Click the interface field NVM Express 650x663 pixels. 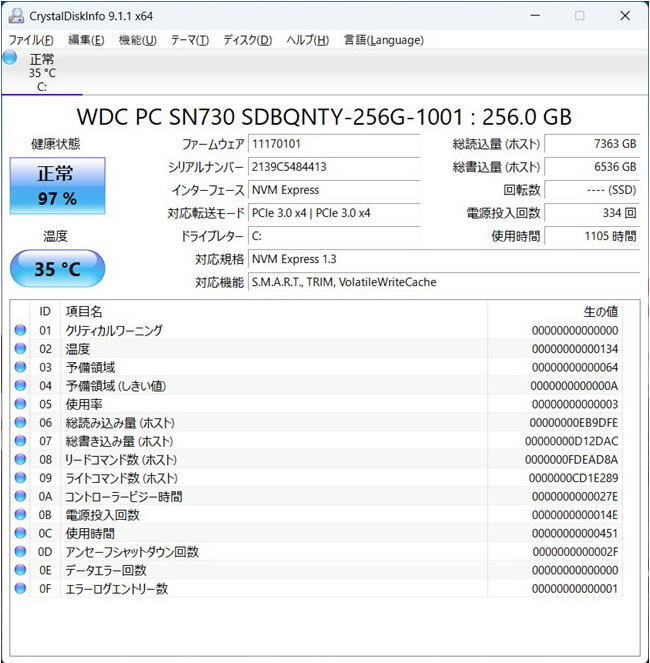click(x=334, y=190)
